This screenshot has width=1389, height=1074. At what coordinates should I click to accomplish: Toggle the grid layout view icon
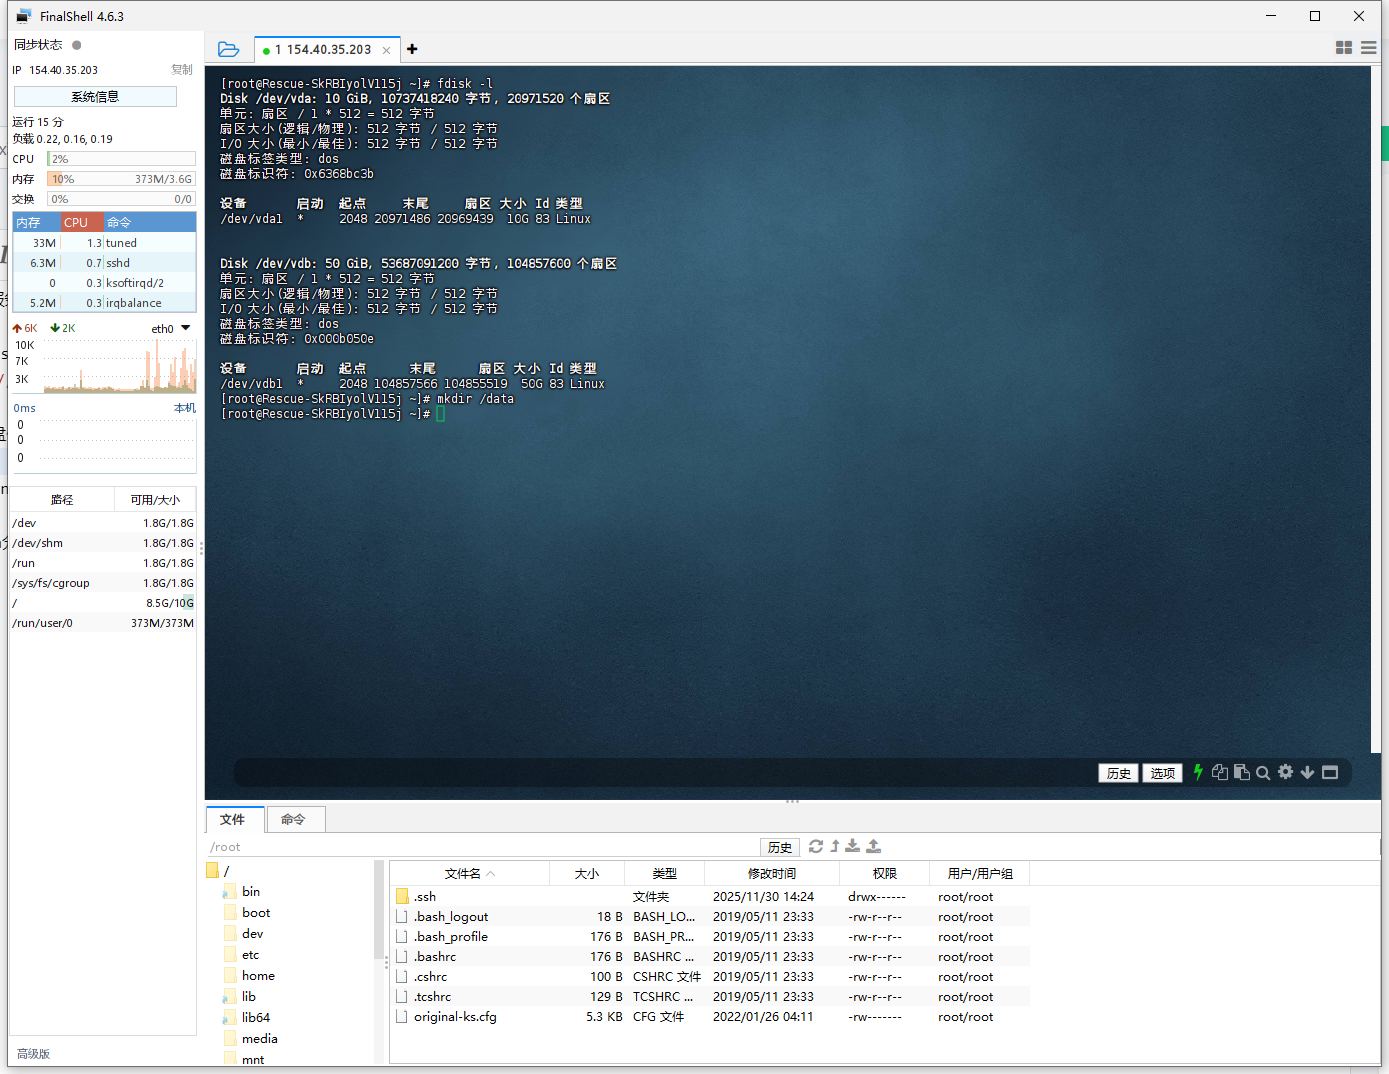click(1343, 48)
